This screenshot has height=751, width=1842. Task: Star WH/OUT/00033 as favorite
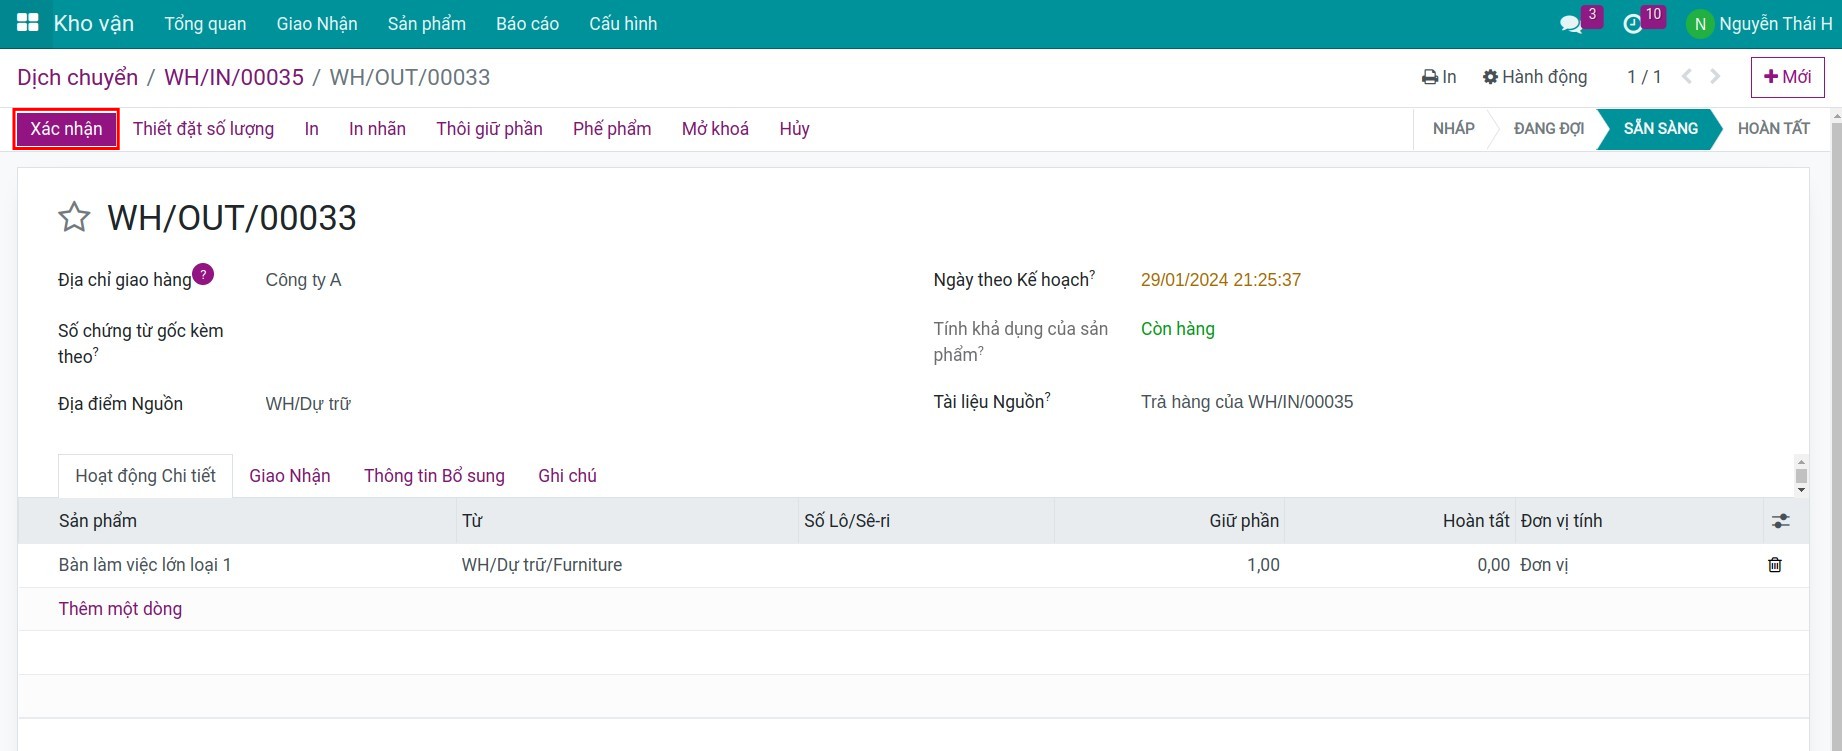[x=74, y=217]
